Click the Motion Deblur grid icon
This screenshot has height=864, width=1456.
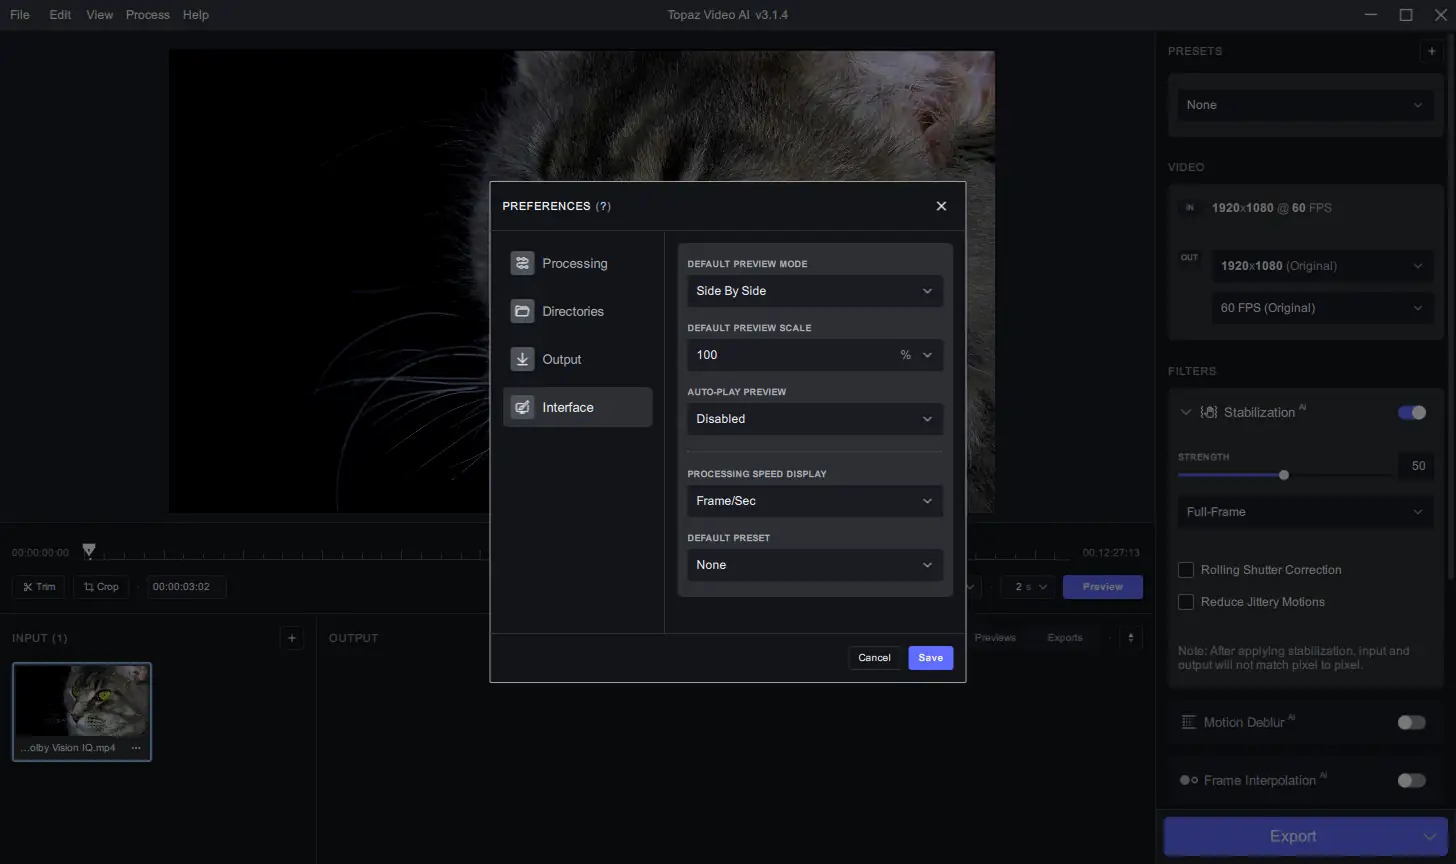[1189, 722]
